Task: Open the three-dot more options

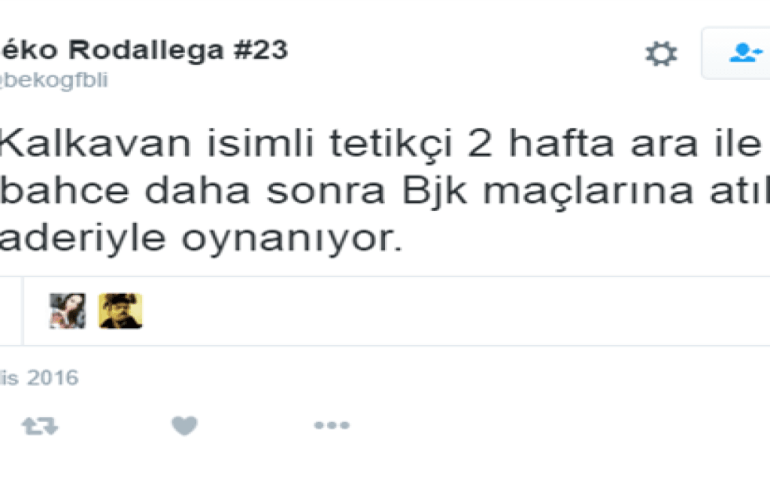Action: coord(332,425)
